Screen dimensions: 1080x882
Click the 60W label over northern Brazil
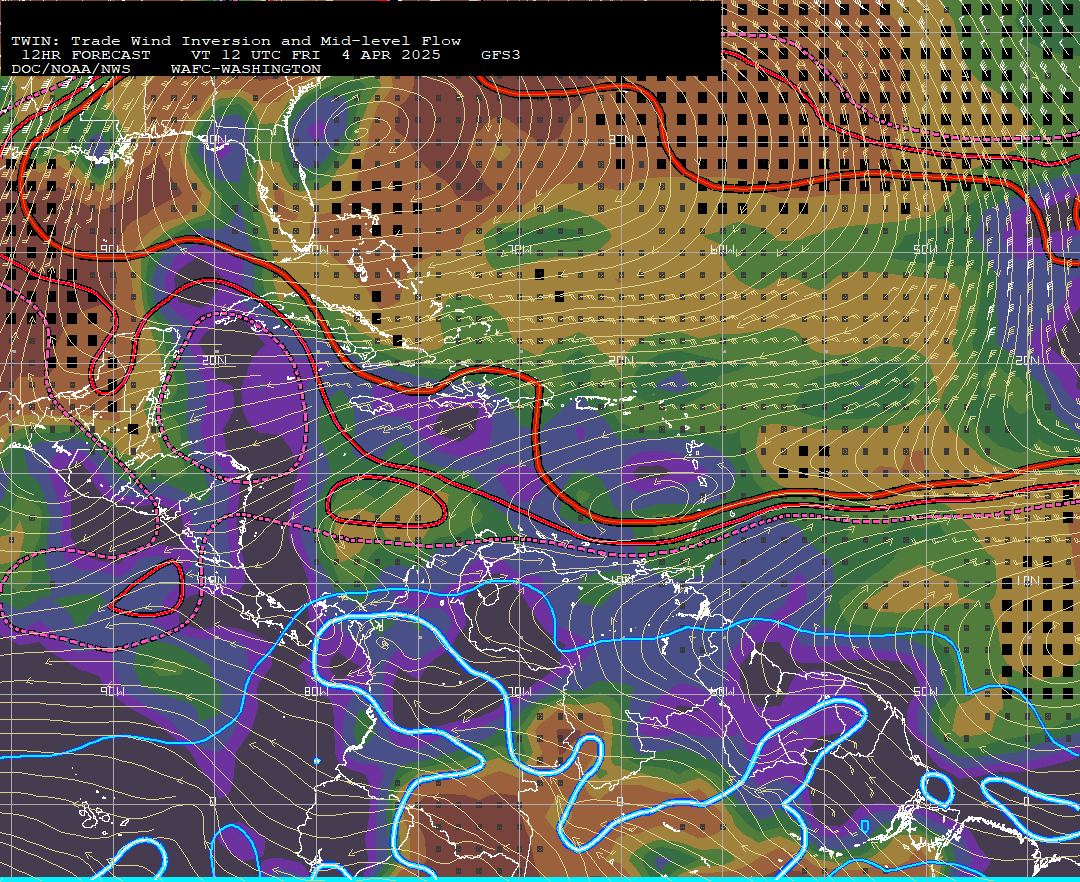pyautogui.click(x=722, y=691)
